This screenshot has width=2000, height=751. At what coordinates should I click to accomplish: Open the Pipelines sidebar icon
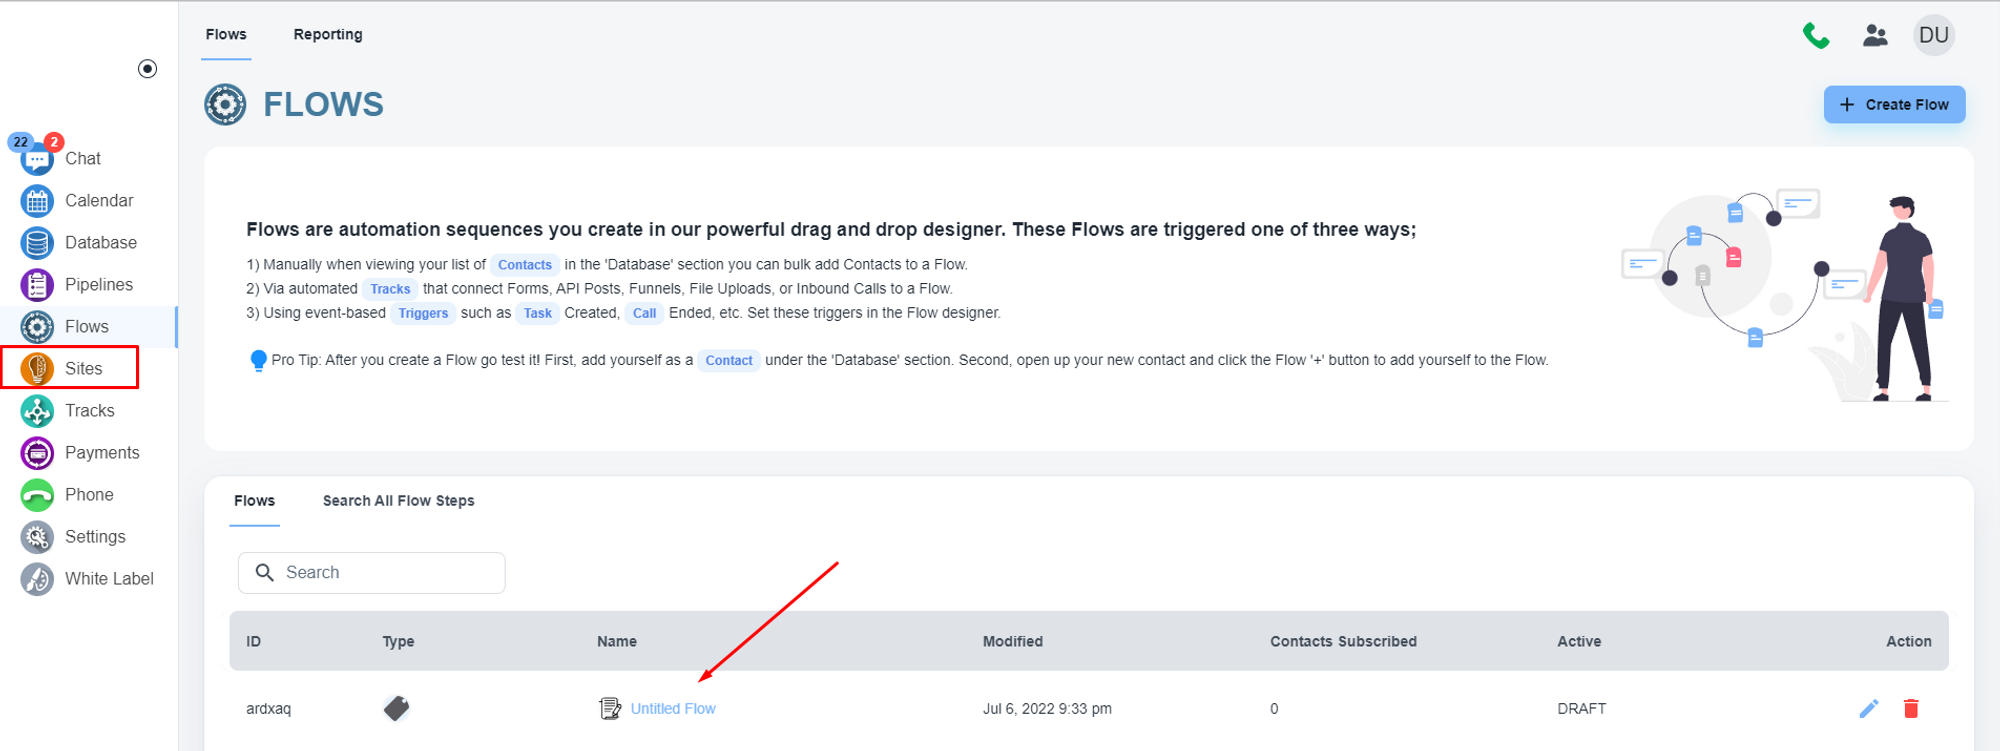37,285
